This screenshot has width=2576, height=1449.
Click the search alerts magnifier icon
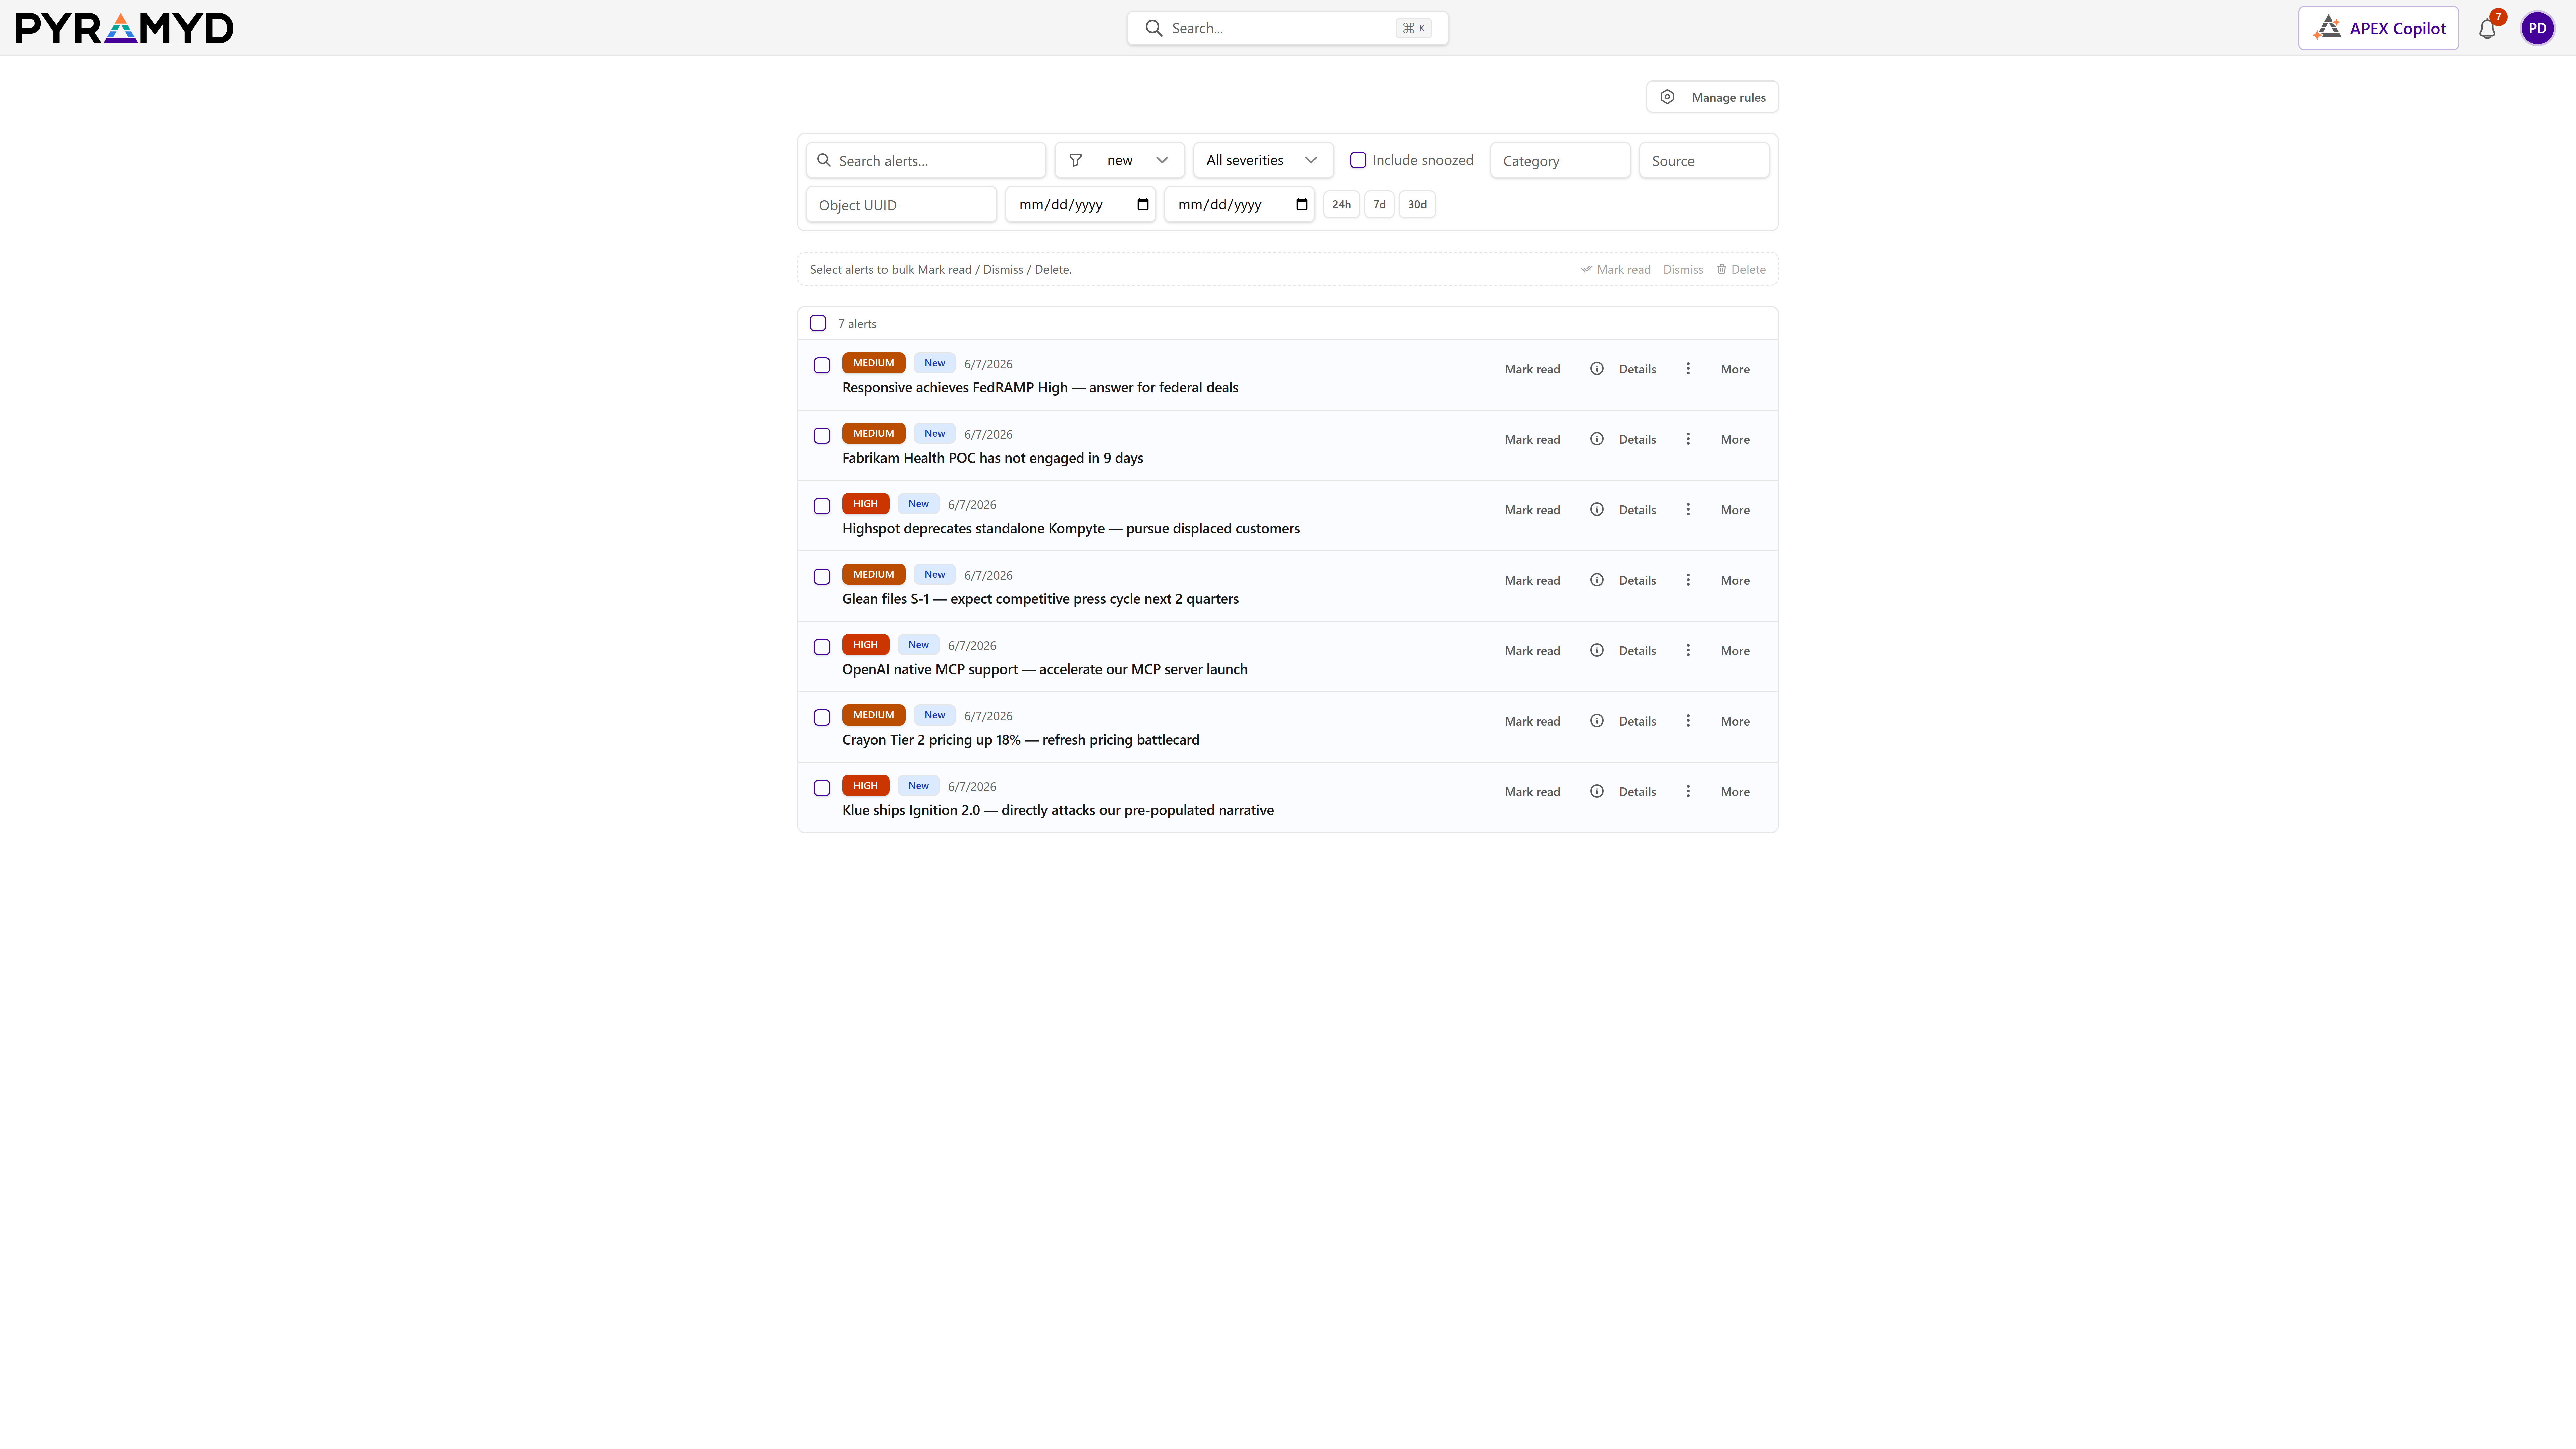824,160
